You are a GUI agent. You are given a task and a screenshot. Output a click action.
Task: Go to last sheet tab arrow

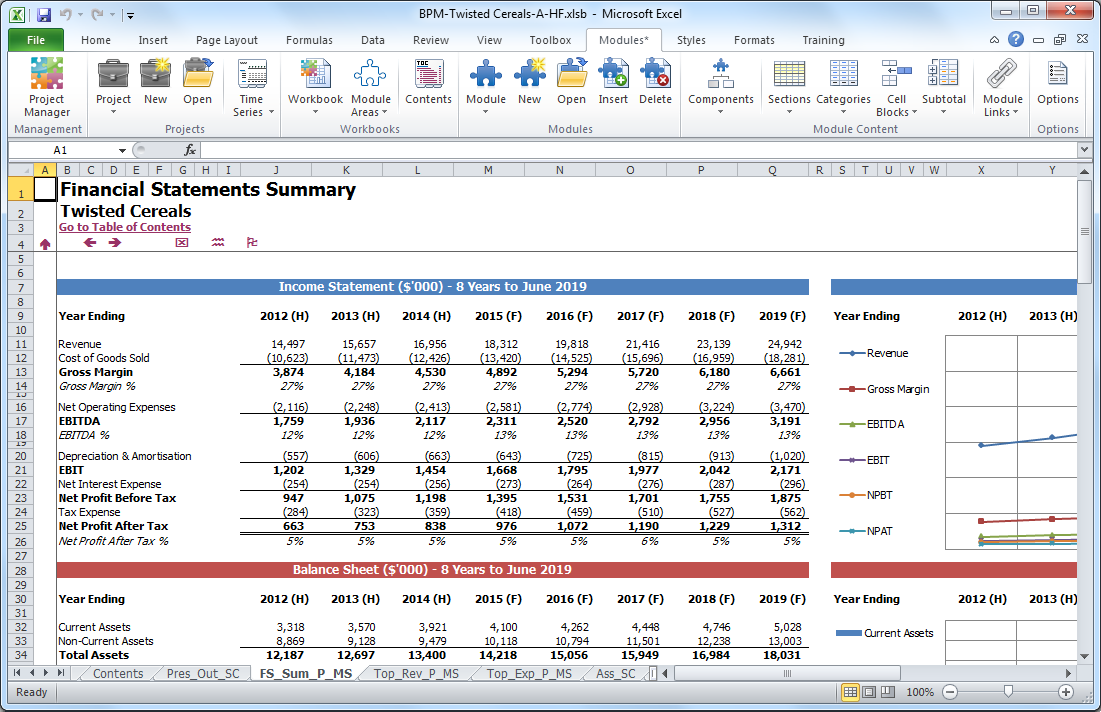tap(61, 673)
